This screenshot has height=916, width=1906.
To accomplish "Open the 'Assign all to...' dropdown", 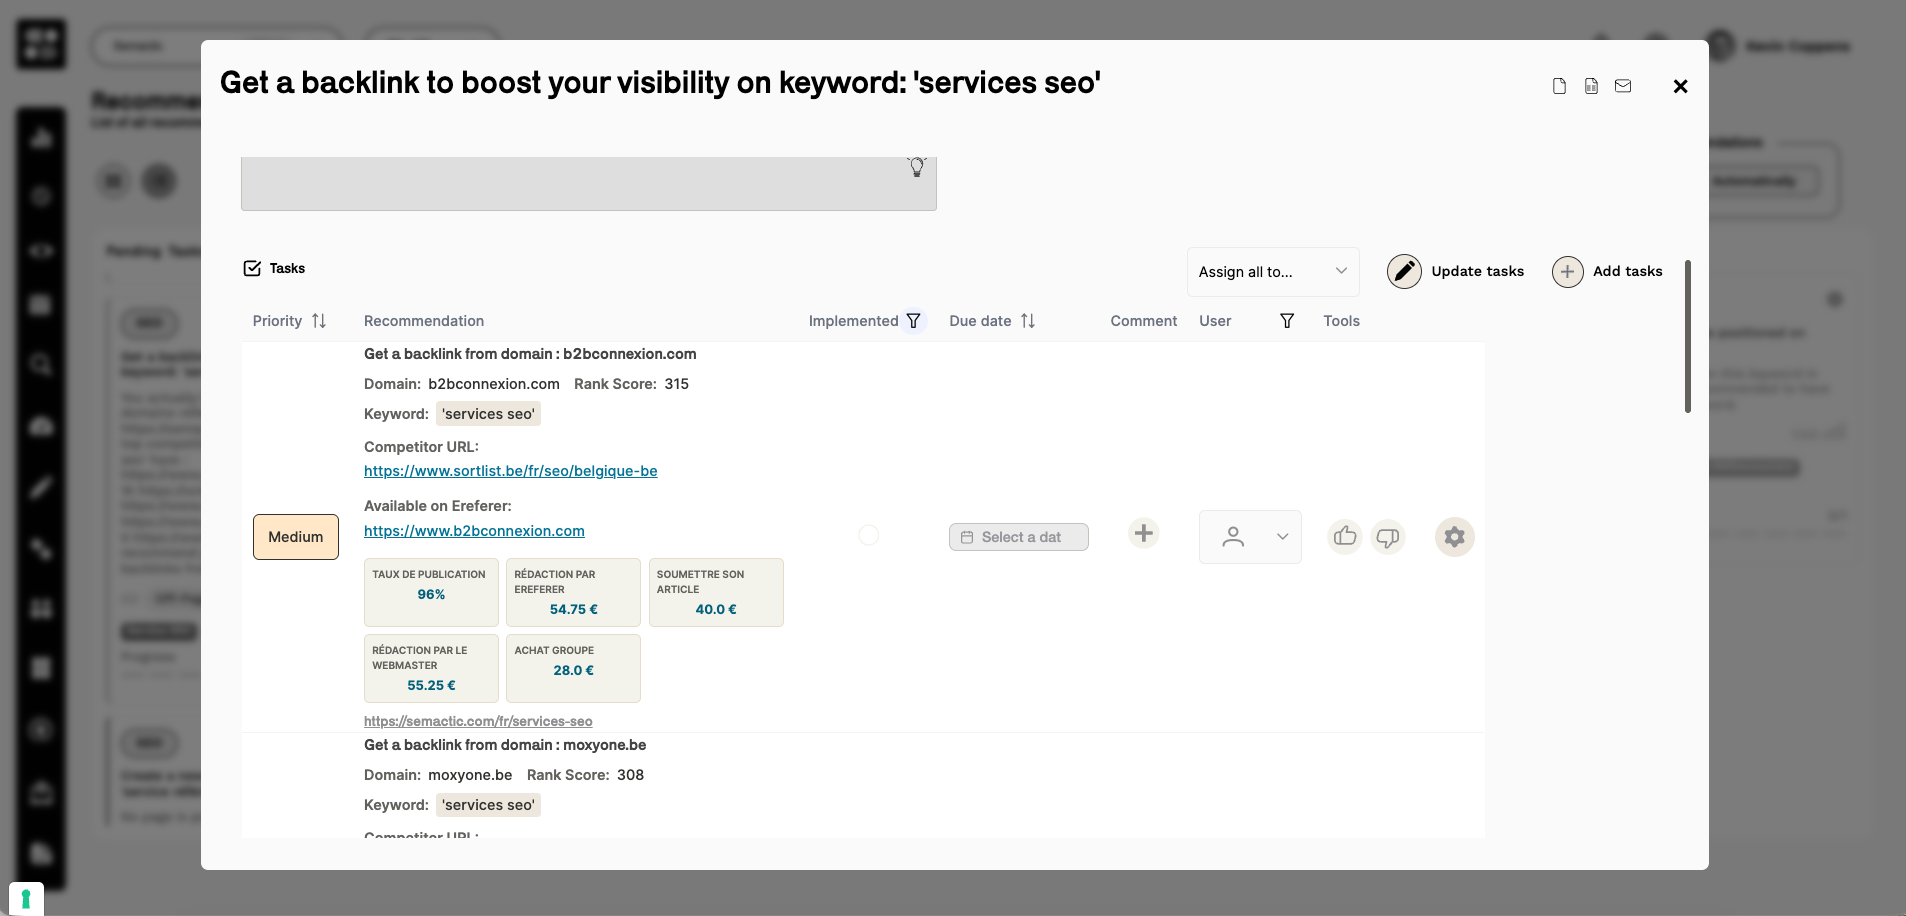I will [x=1272, y=272].
